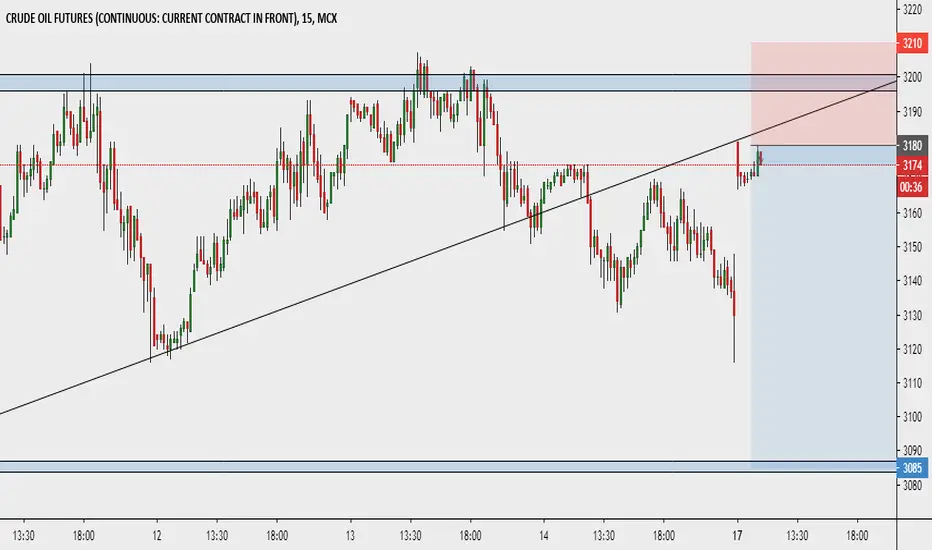
Task: Select the blue profit zone of short position
Action: point(823,309)
